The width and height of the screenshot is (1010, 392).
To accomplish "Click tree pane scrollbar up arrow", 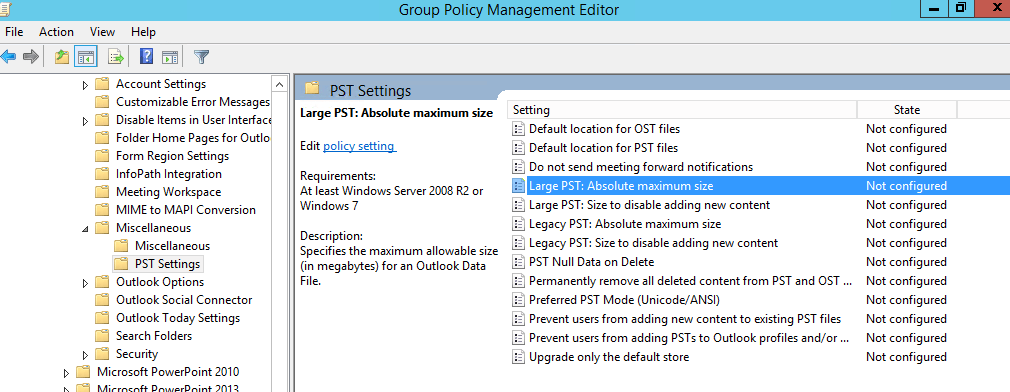I will tap(280, 84).
